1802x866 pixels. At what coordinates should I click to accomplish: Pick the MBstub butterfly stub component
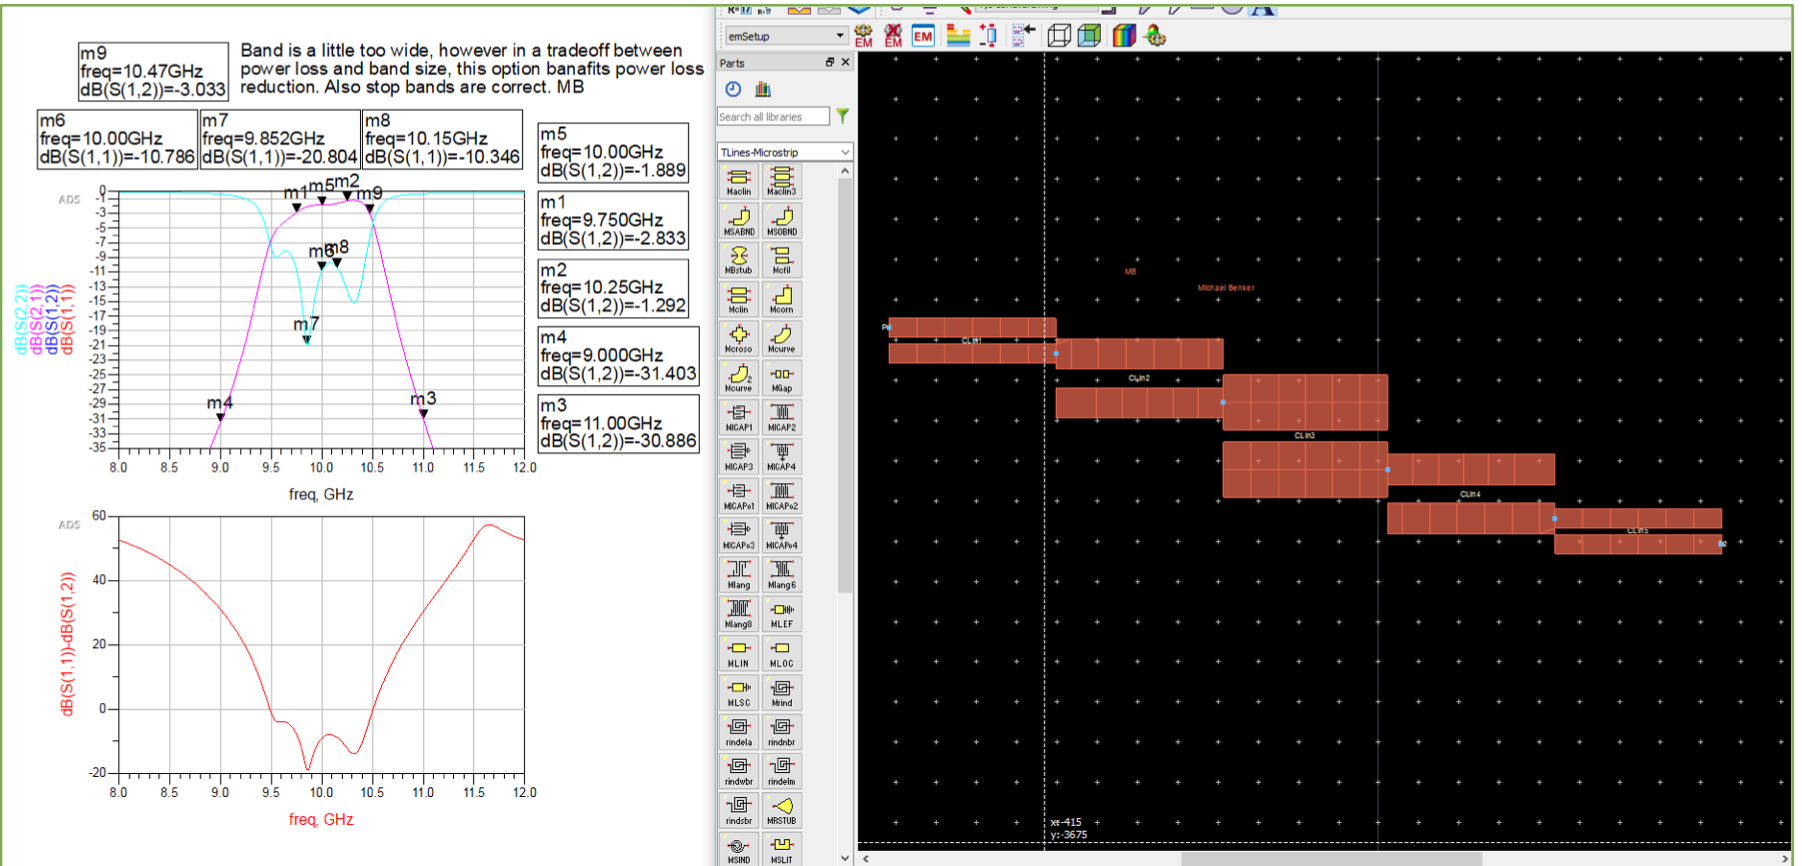click(738, 260)
